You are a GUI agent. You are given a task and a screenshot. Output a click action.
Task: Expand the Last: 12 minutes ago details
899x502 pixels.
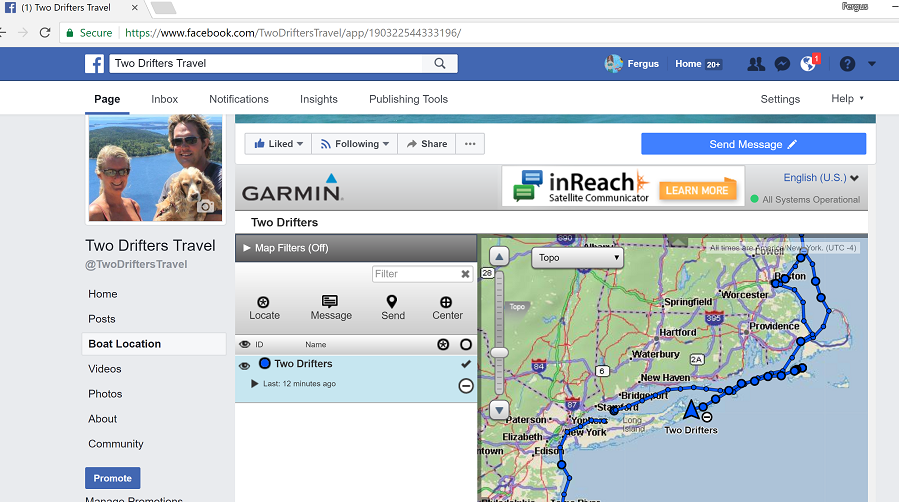click(255, 383)
